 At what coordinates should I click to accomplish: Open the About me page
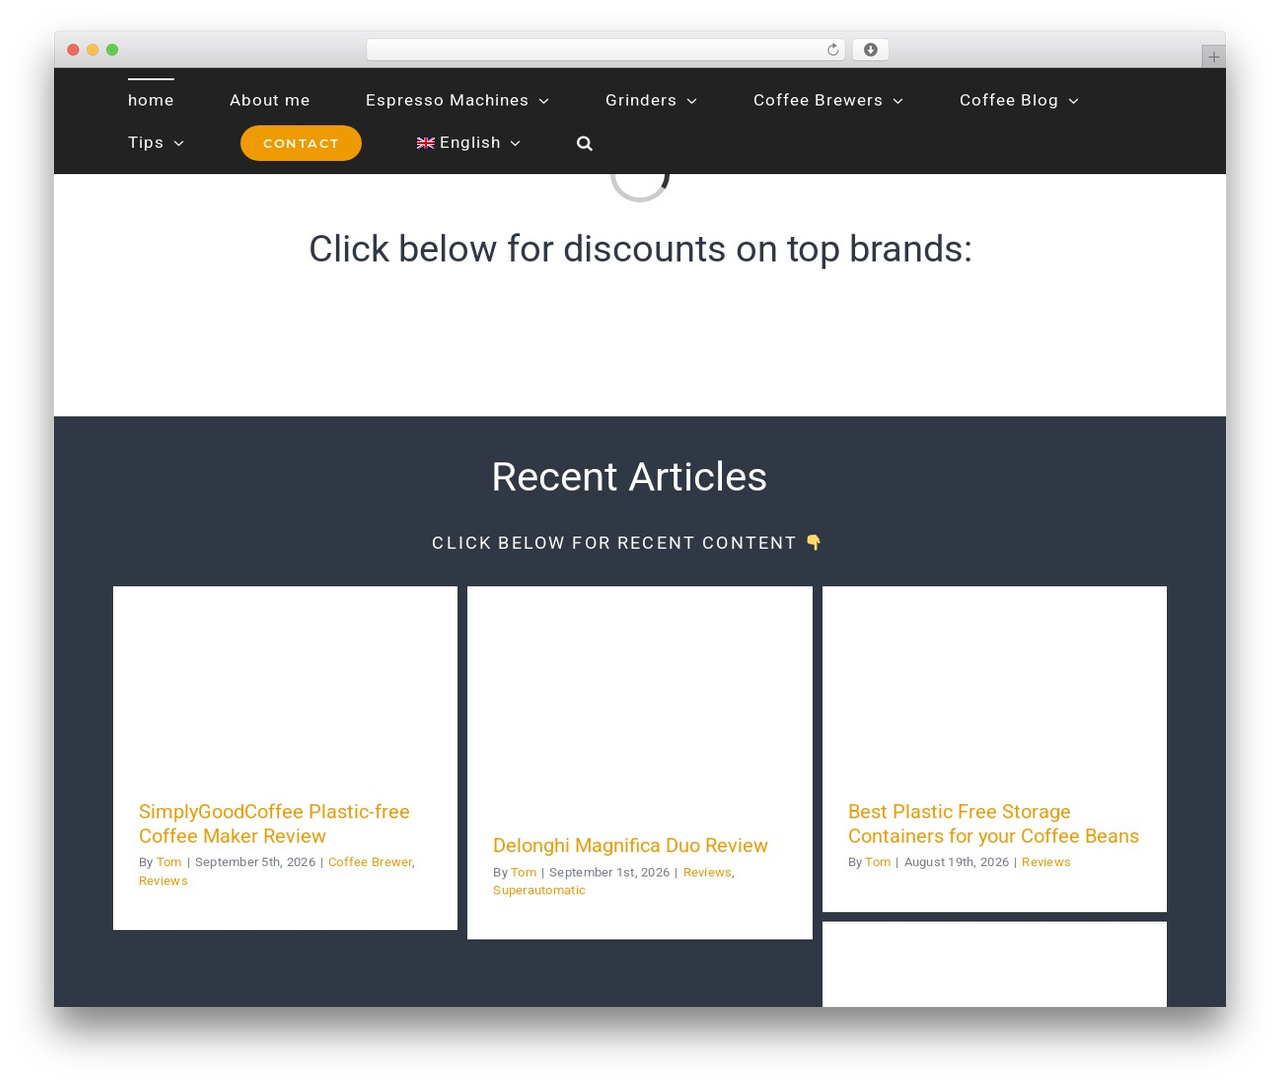270,100
